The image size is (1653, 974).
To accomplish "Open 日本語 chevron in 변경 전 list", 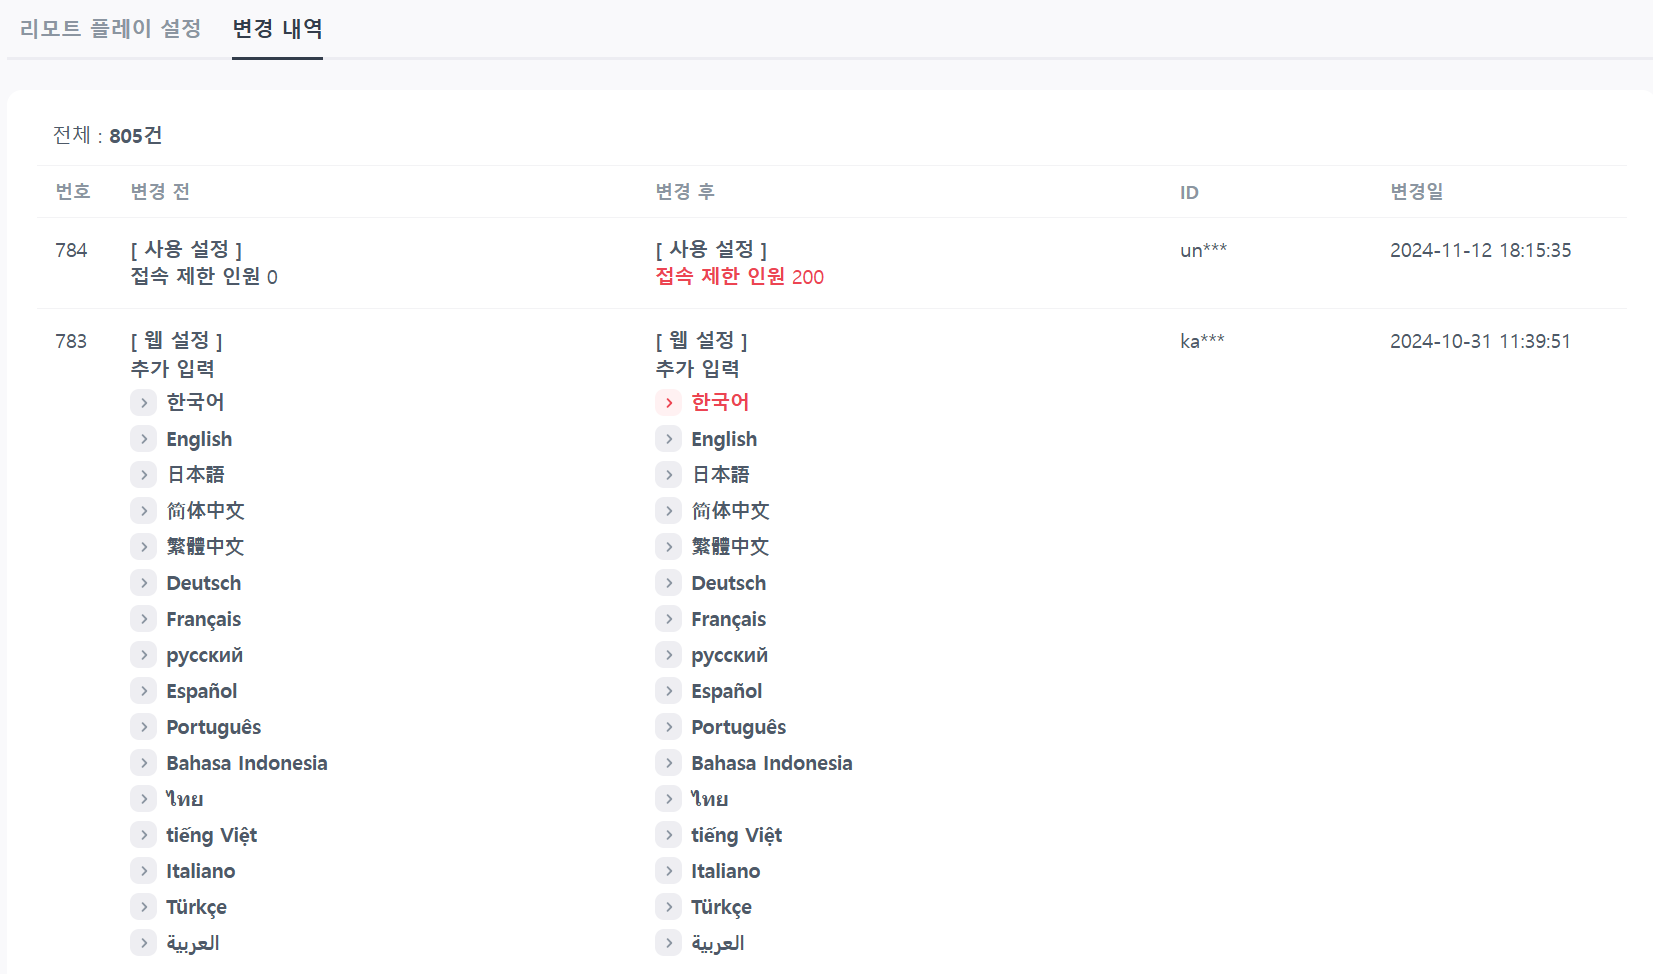I will pos(144,475).
